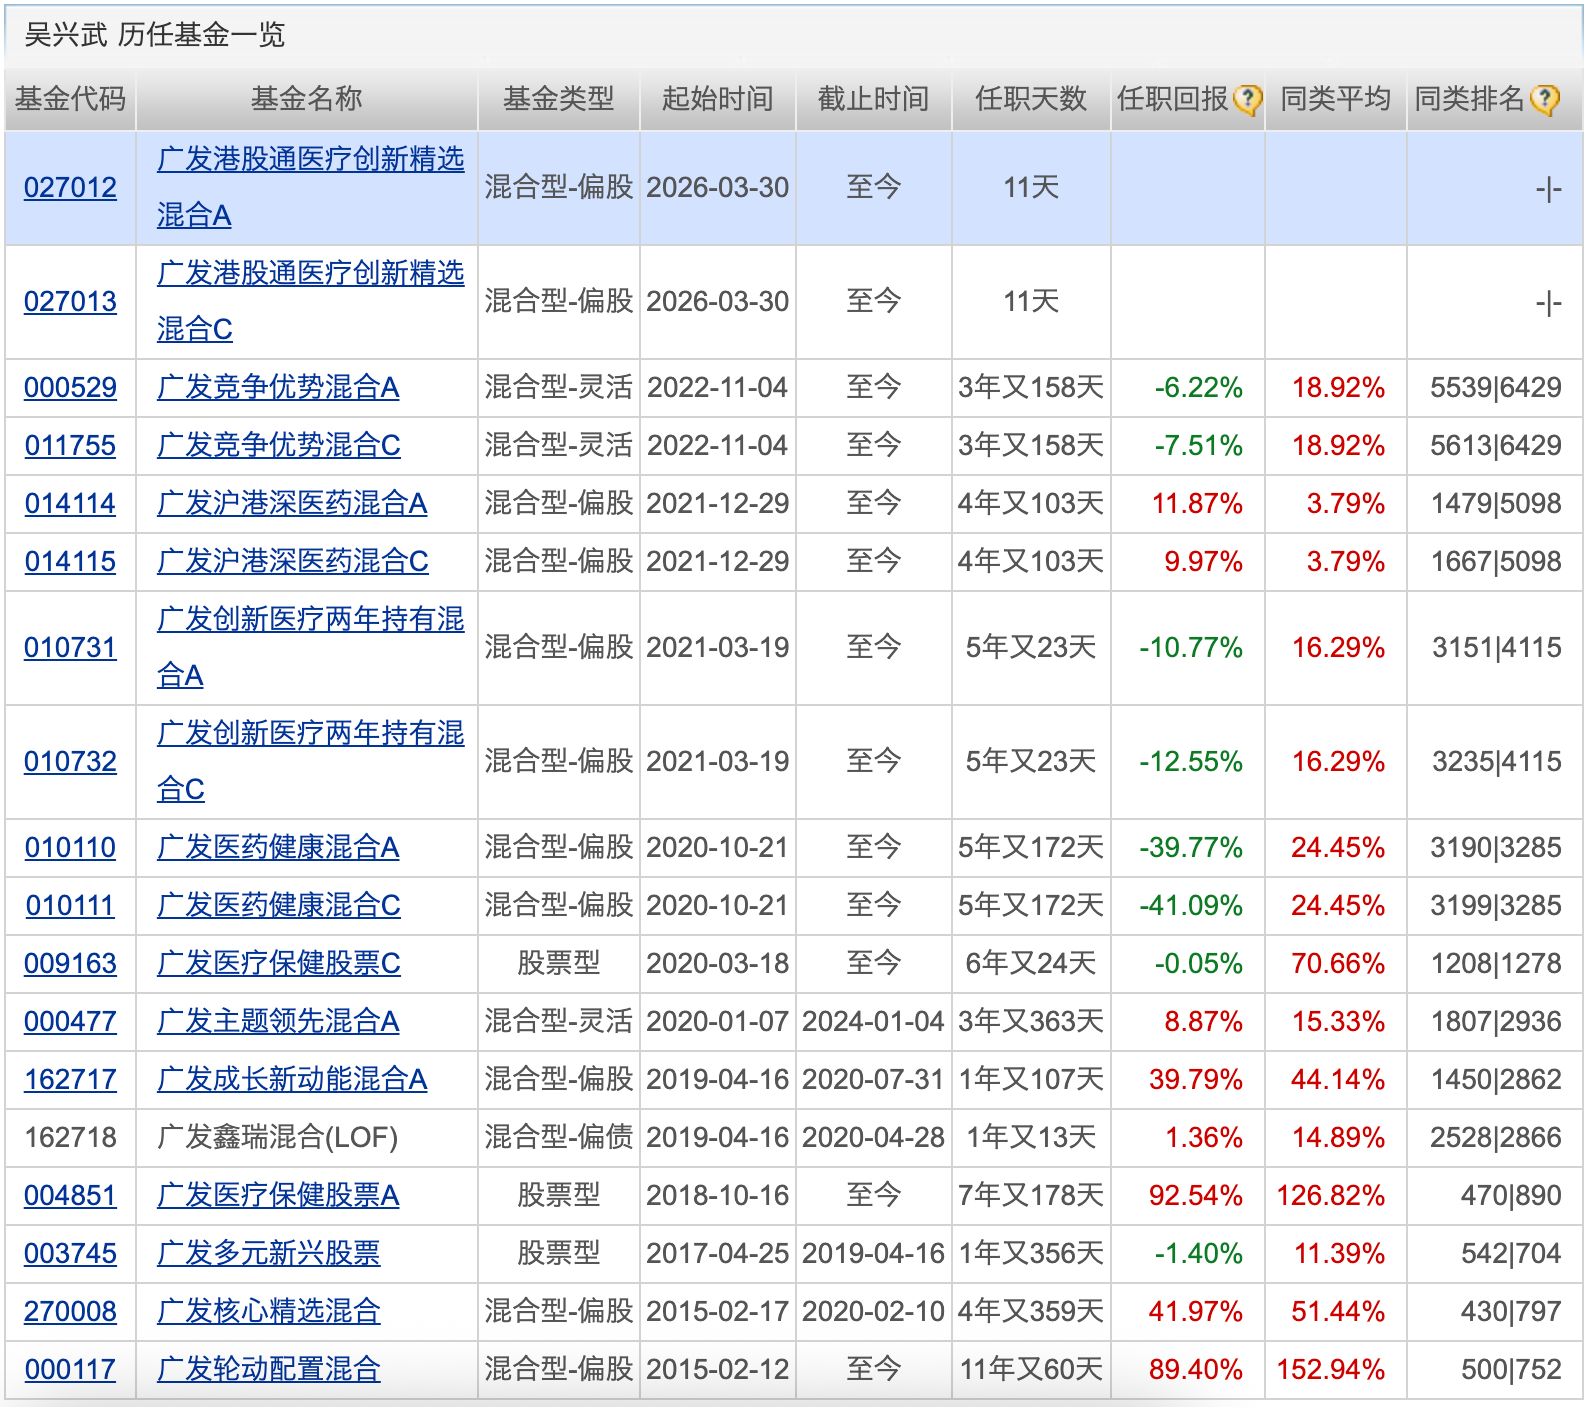Click the 基金代码 column header
This screenshot has height=1408, width=1592.
pyautogui.click(x=70, y=99)
